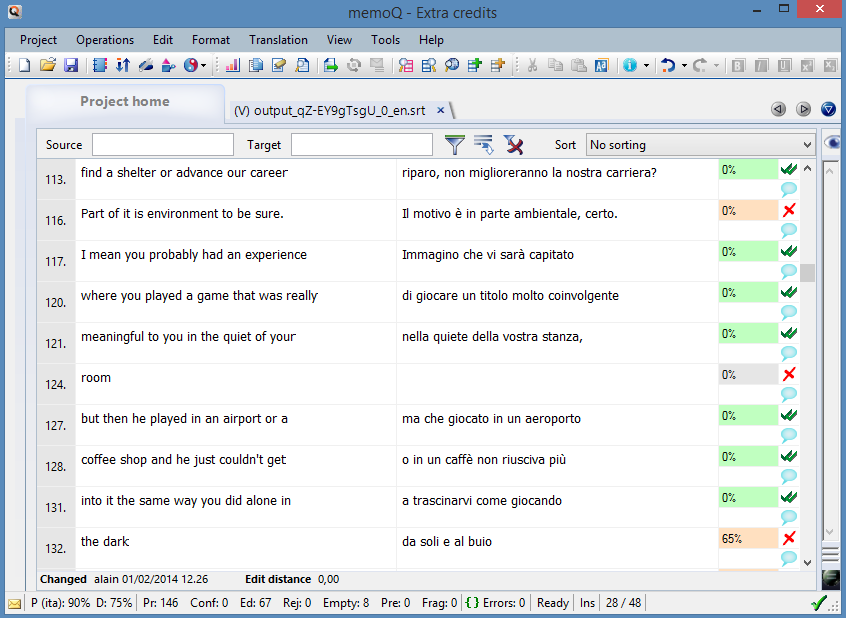The image size is (846, 618).
Task: Click the vertical scrollbar thumb
Action: tap(808, 273)
